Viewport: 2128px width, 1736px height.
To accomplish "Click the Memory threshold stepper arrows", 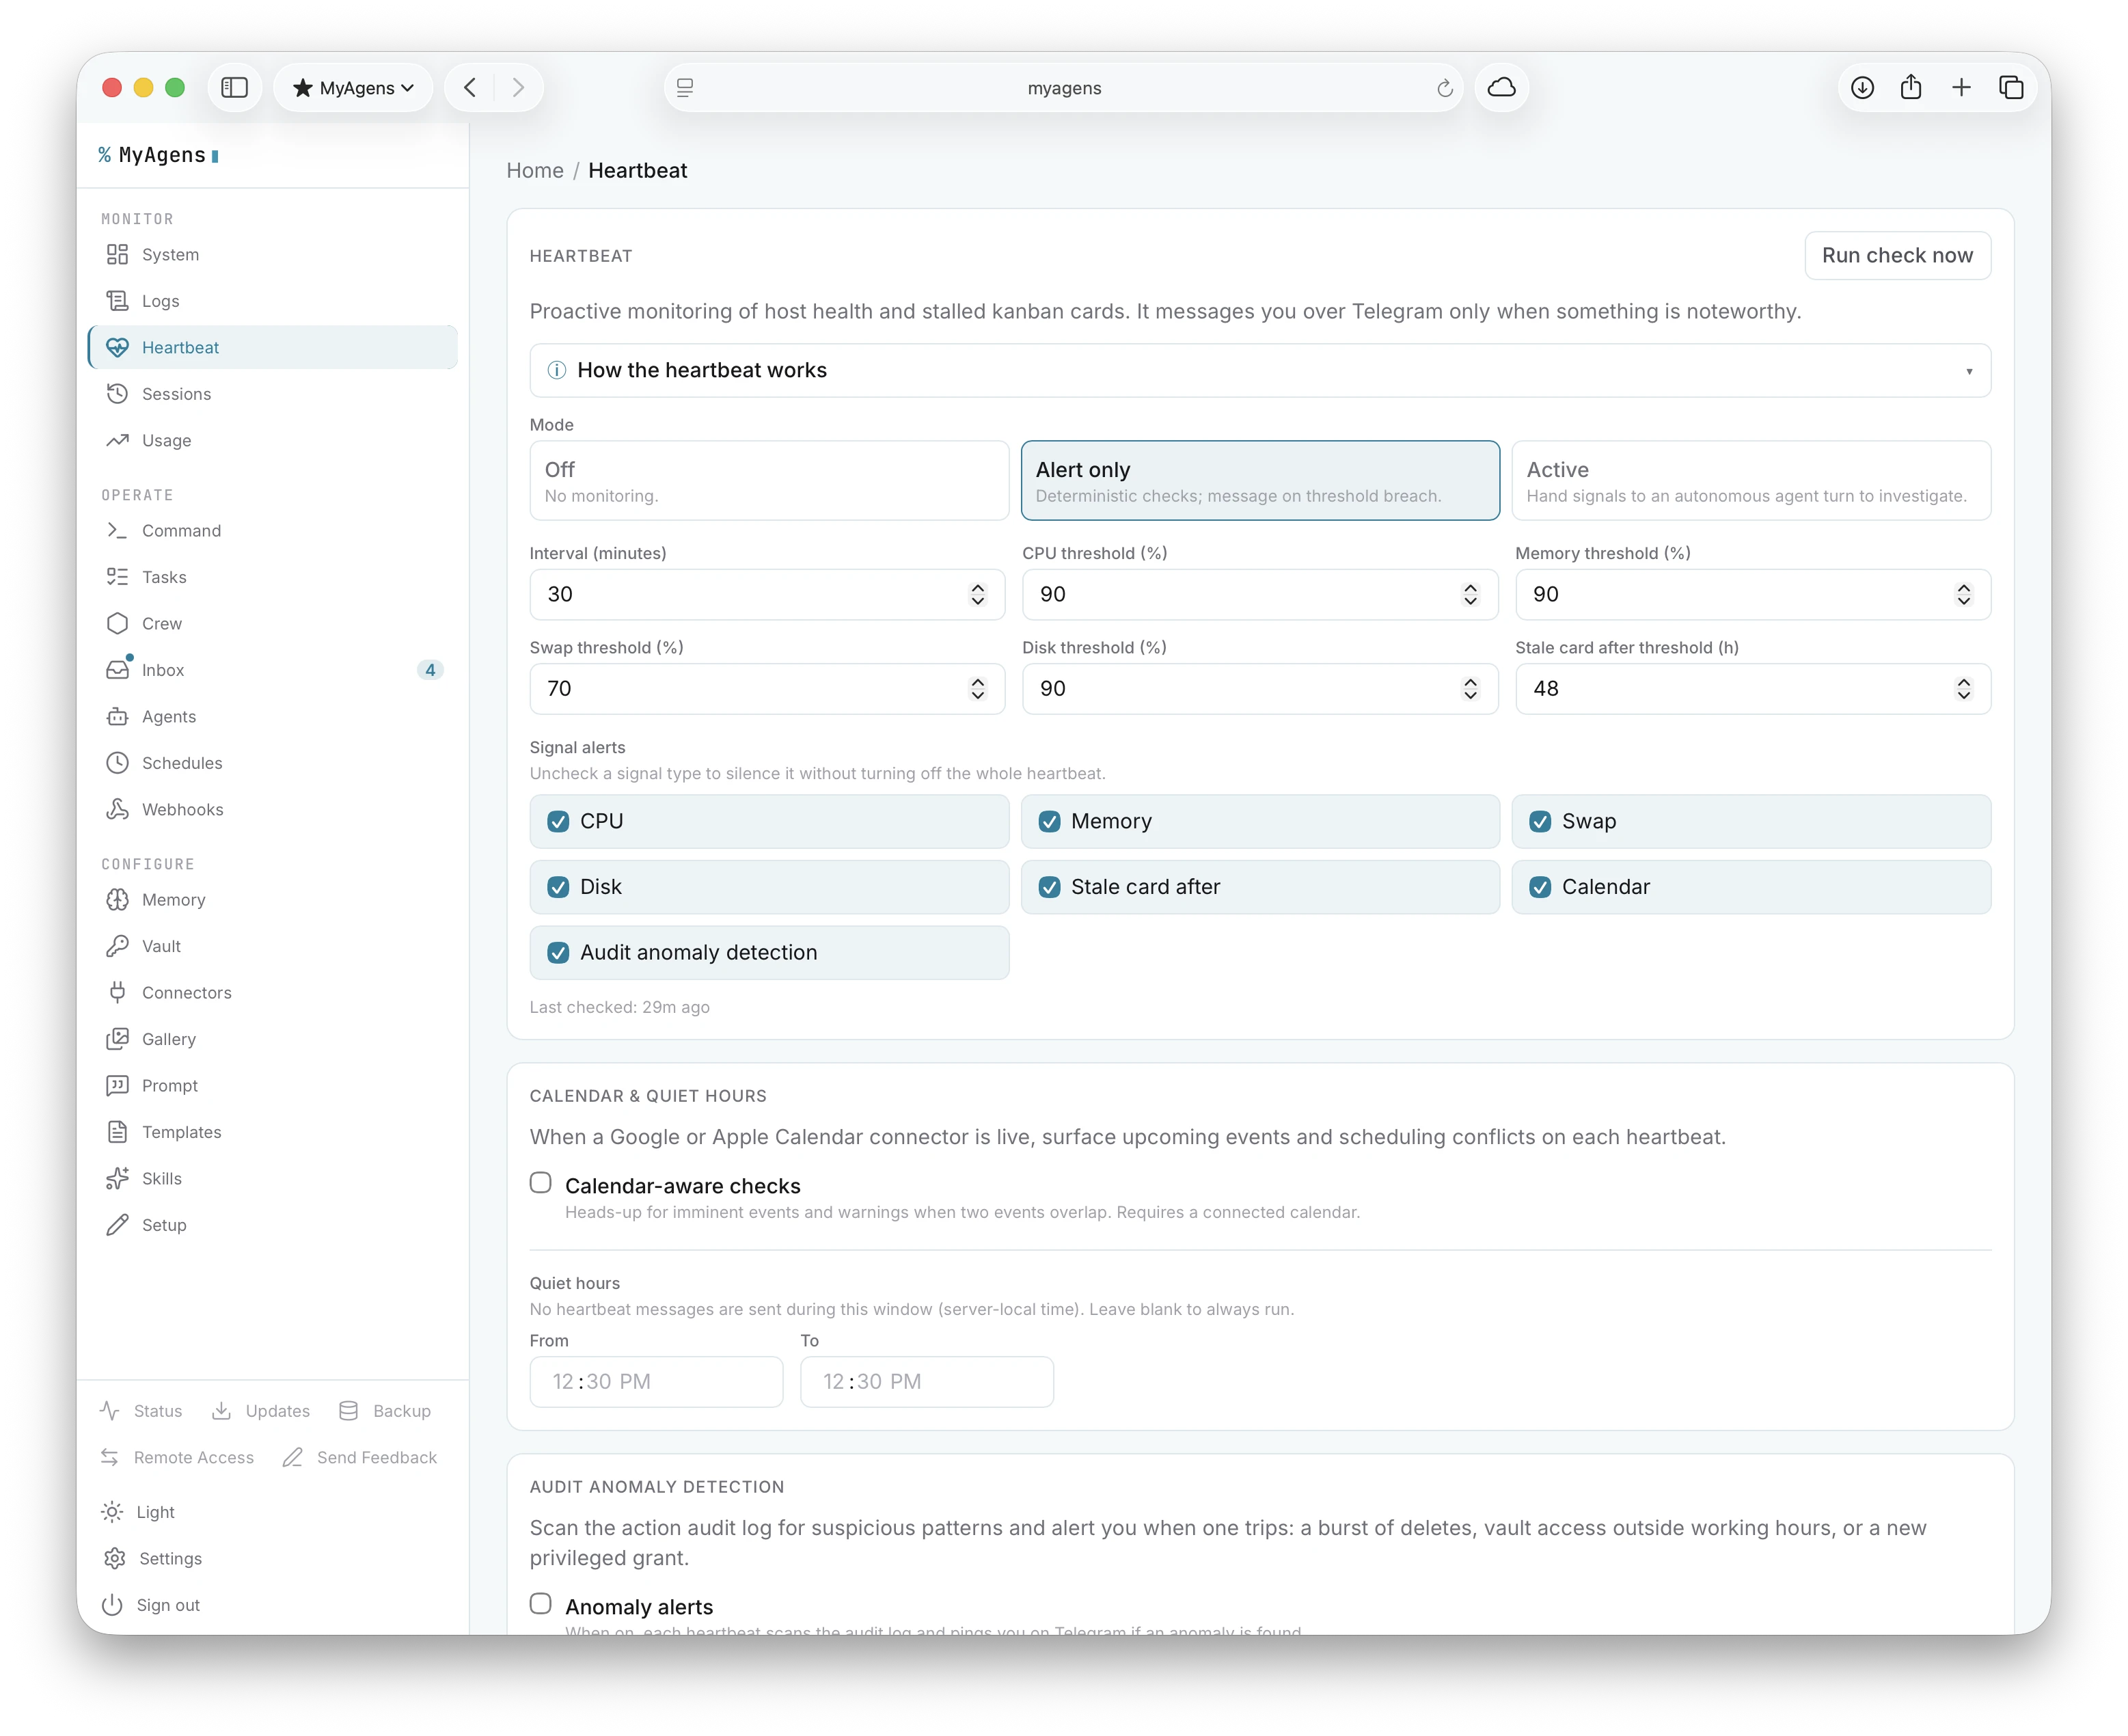I will tap(1963, 595).
